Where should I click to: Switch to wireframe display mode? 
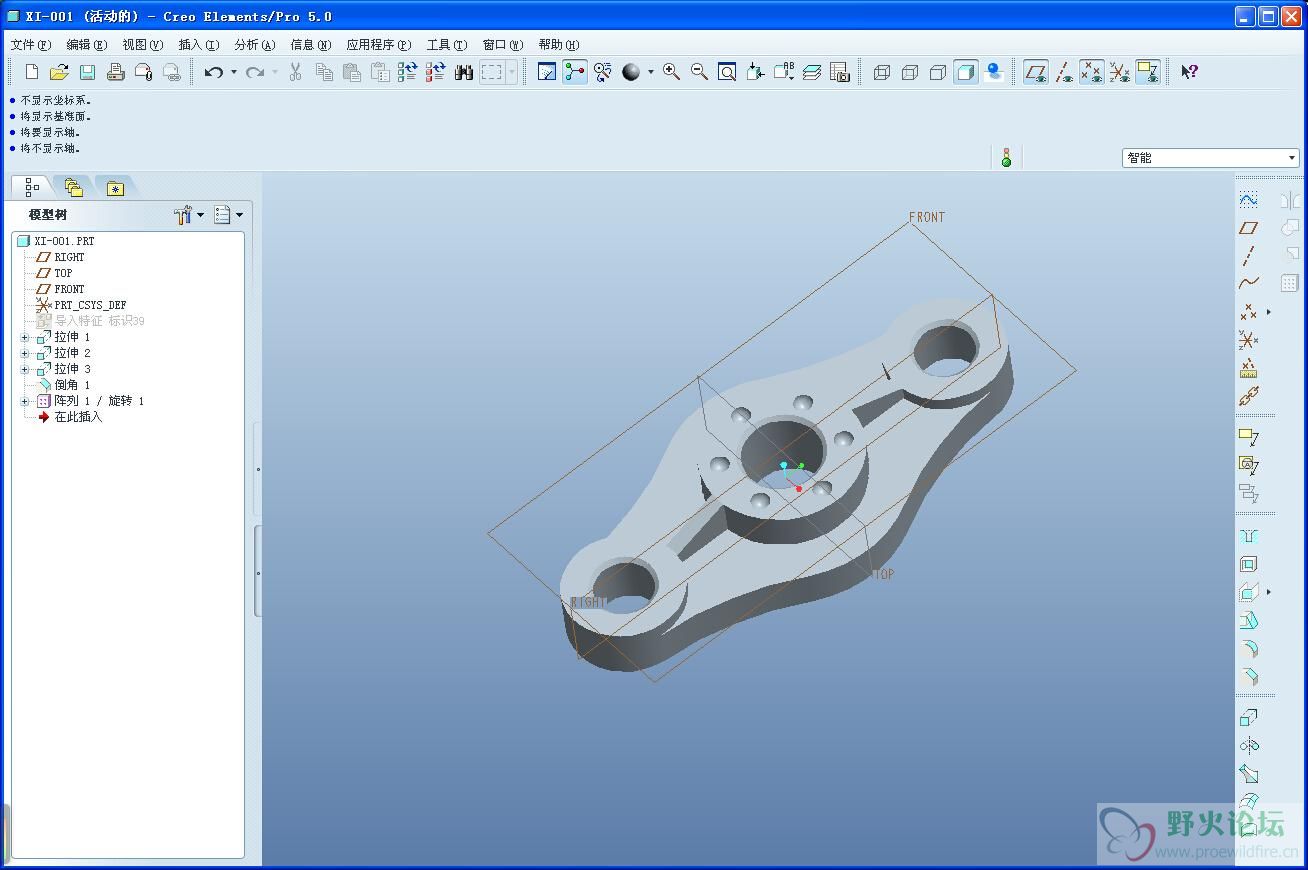[x=882, y=72]
